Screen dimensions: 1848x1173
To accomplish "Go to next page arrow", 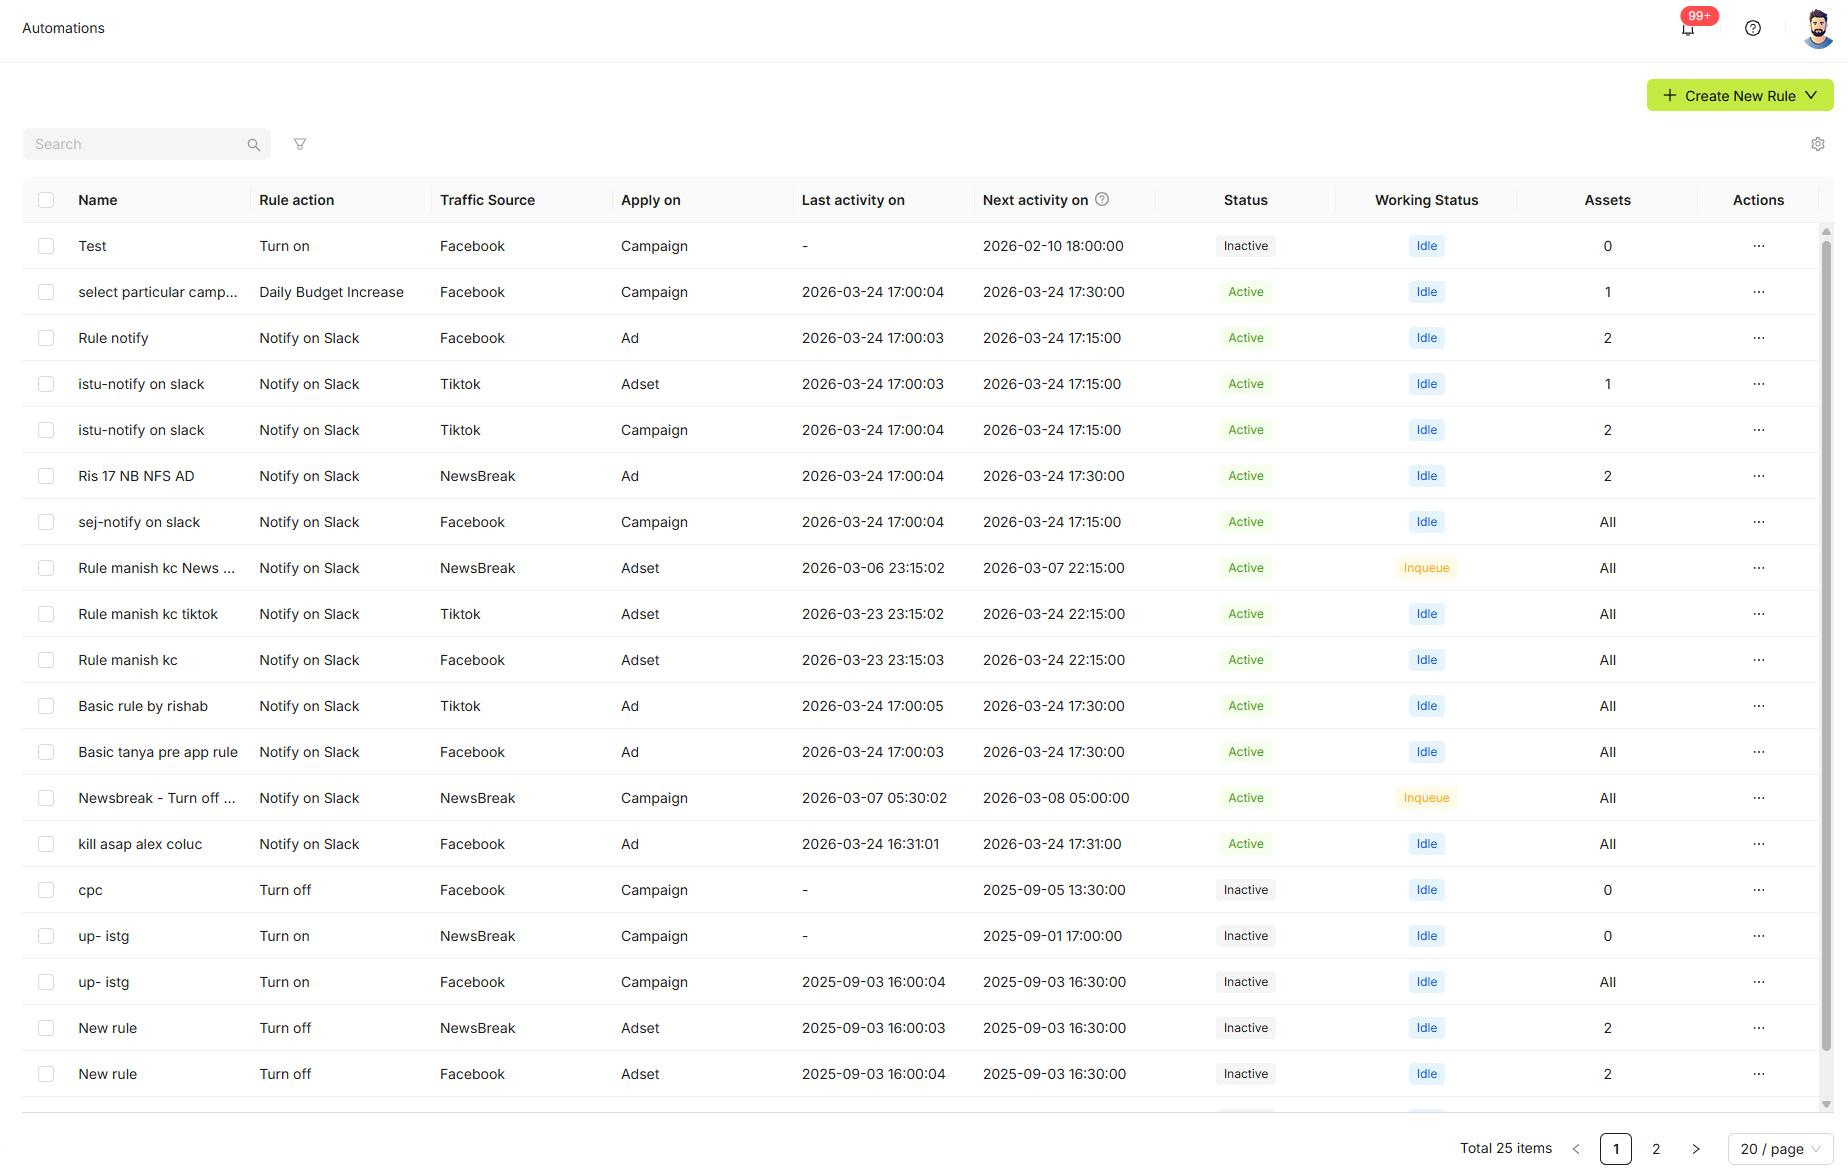I will click(x=1696, y=1149).
